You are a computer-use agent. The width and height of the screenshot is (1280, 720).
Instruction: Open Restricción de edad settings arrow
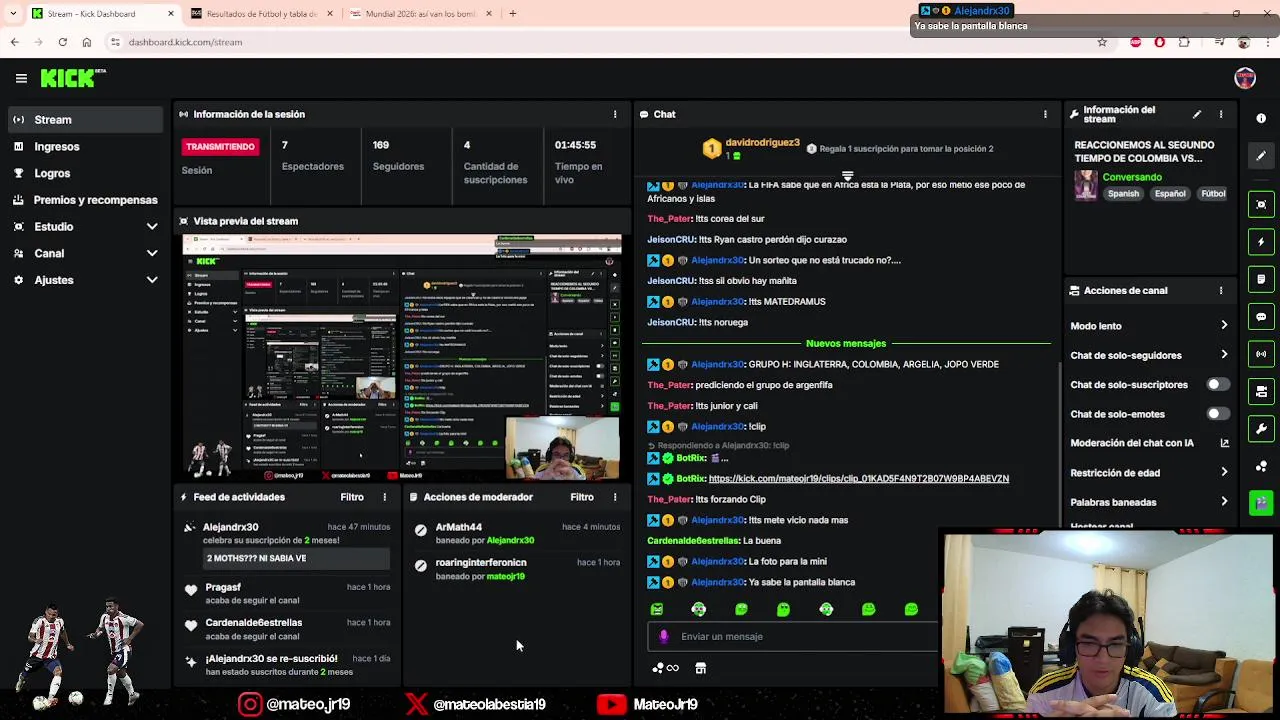tap(1224, 473)
